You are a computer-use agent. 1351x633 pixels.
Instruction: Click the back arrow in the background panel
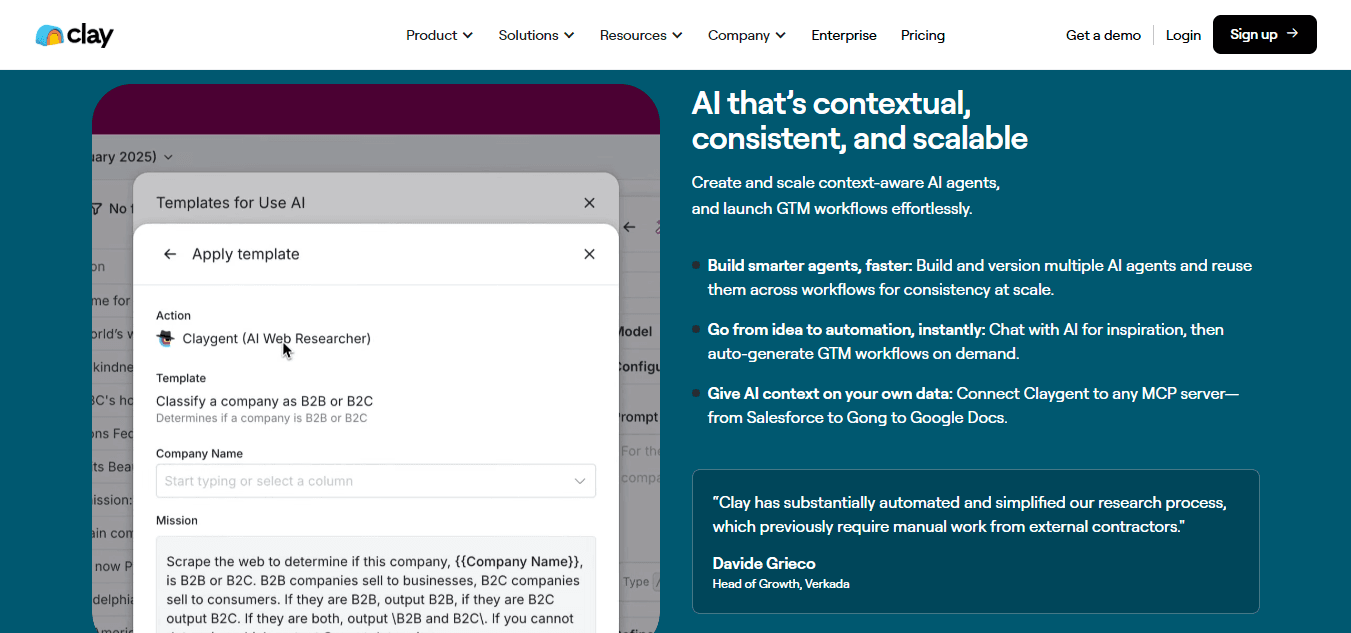[x=629, y=227]
